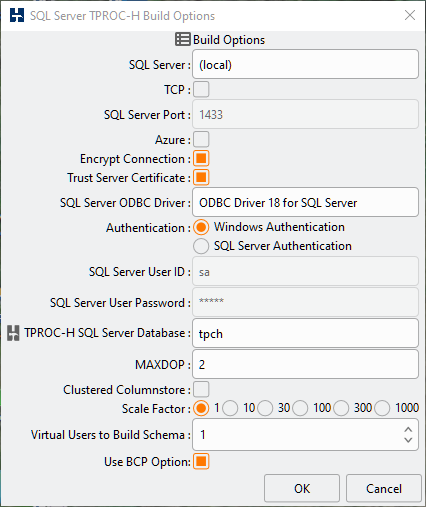Click the SQL Server ODBC Driver field

tap(305, 202)
